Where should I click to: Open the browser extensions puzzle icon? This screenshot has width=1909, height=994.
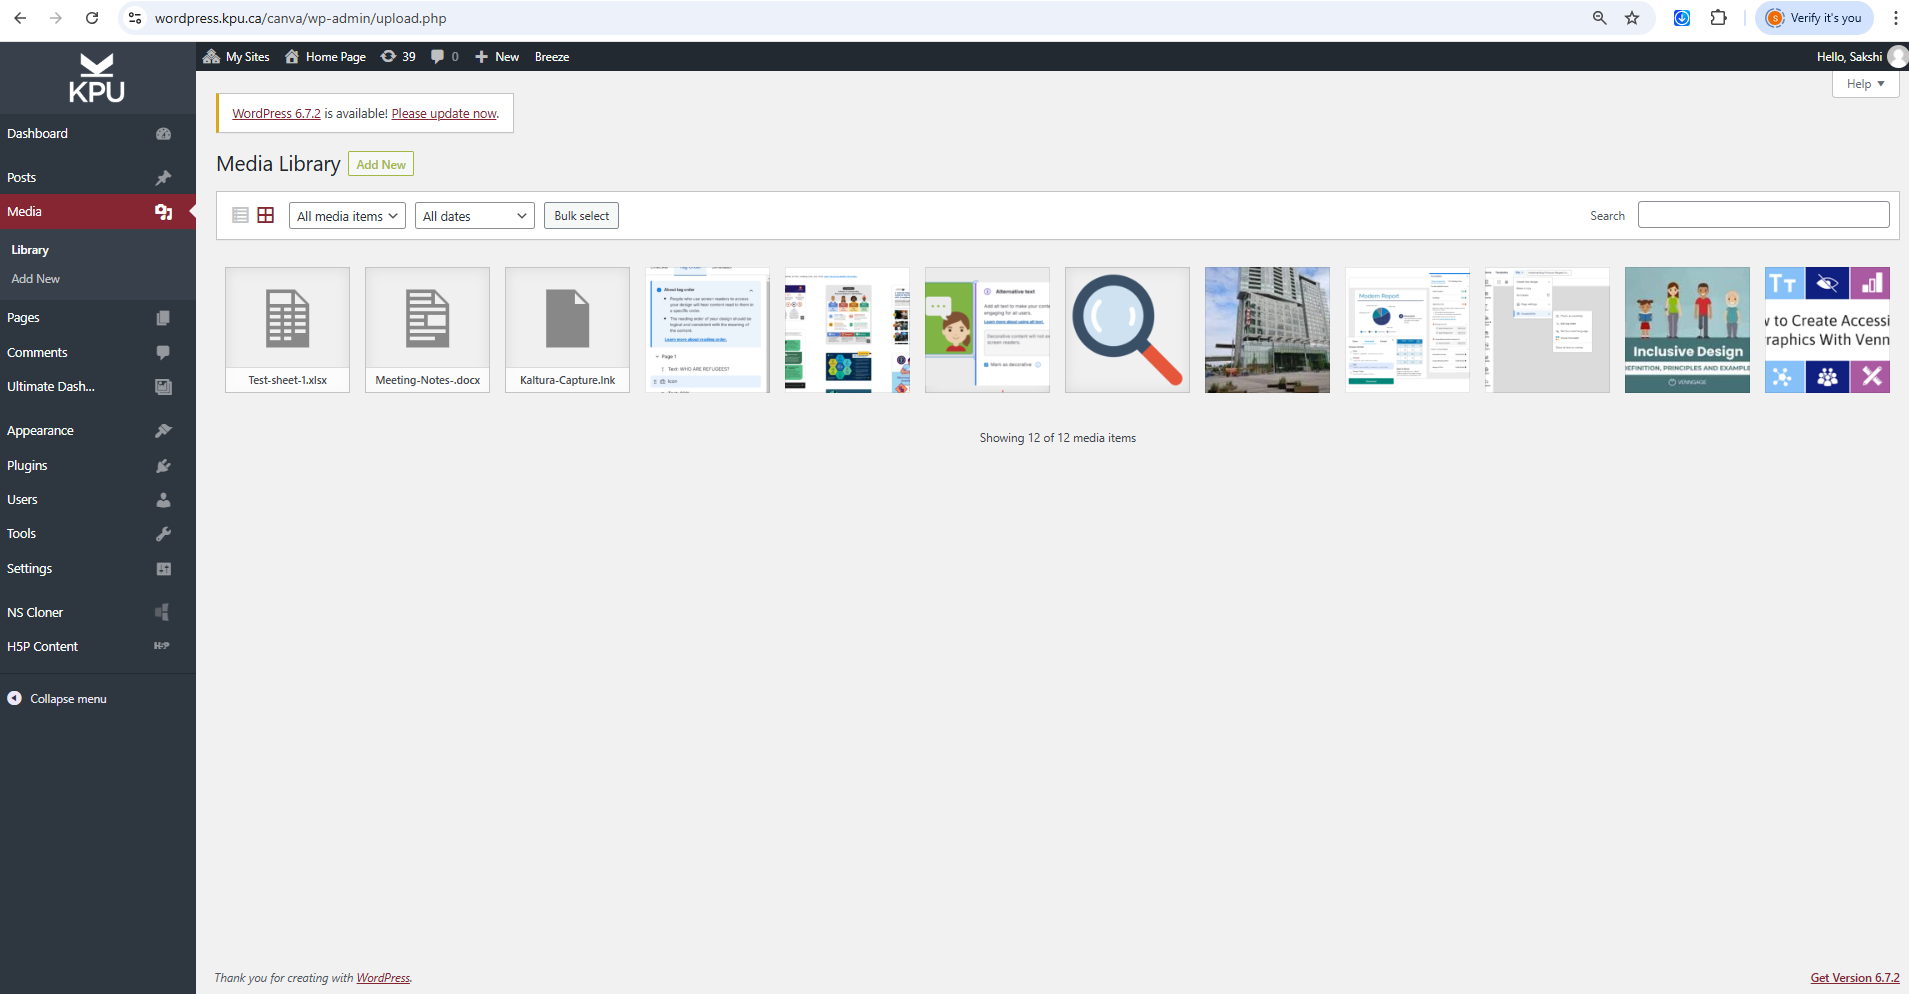[x=1719, y=18]
